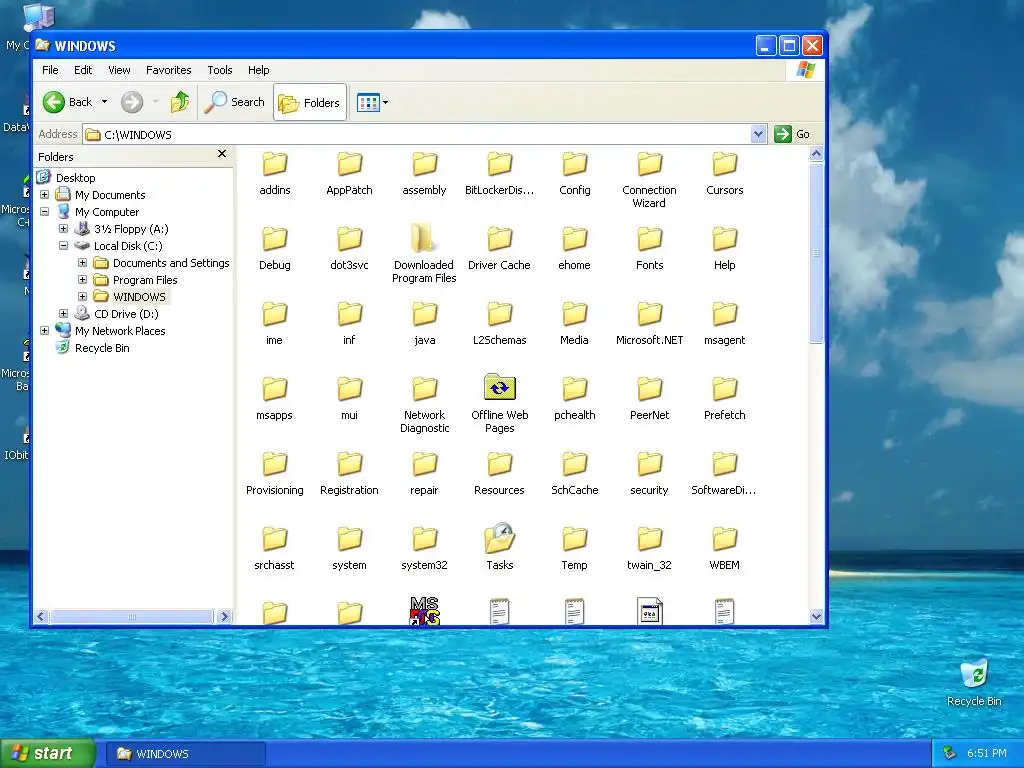
Task: Open the Address bar dropdown
Action: (x=758, y=134)
